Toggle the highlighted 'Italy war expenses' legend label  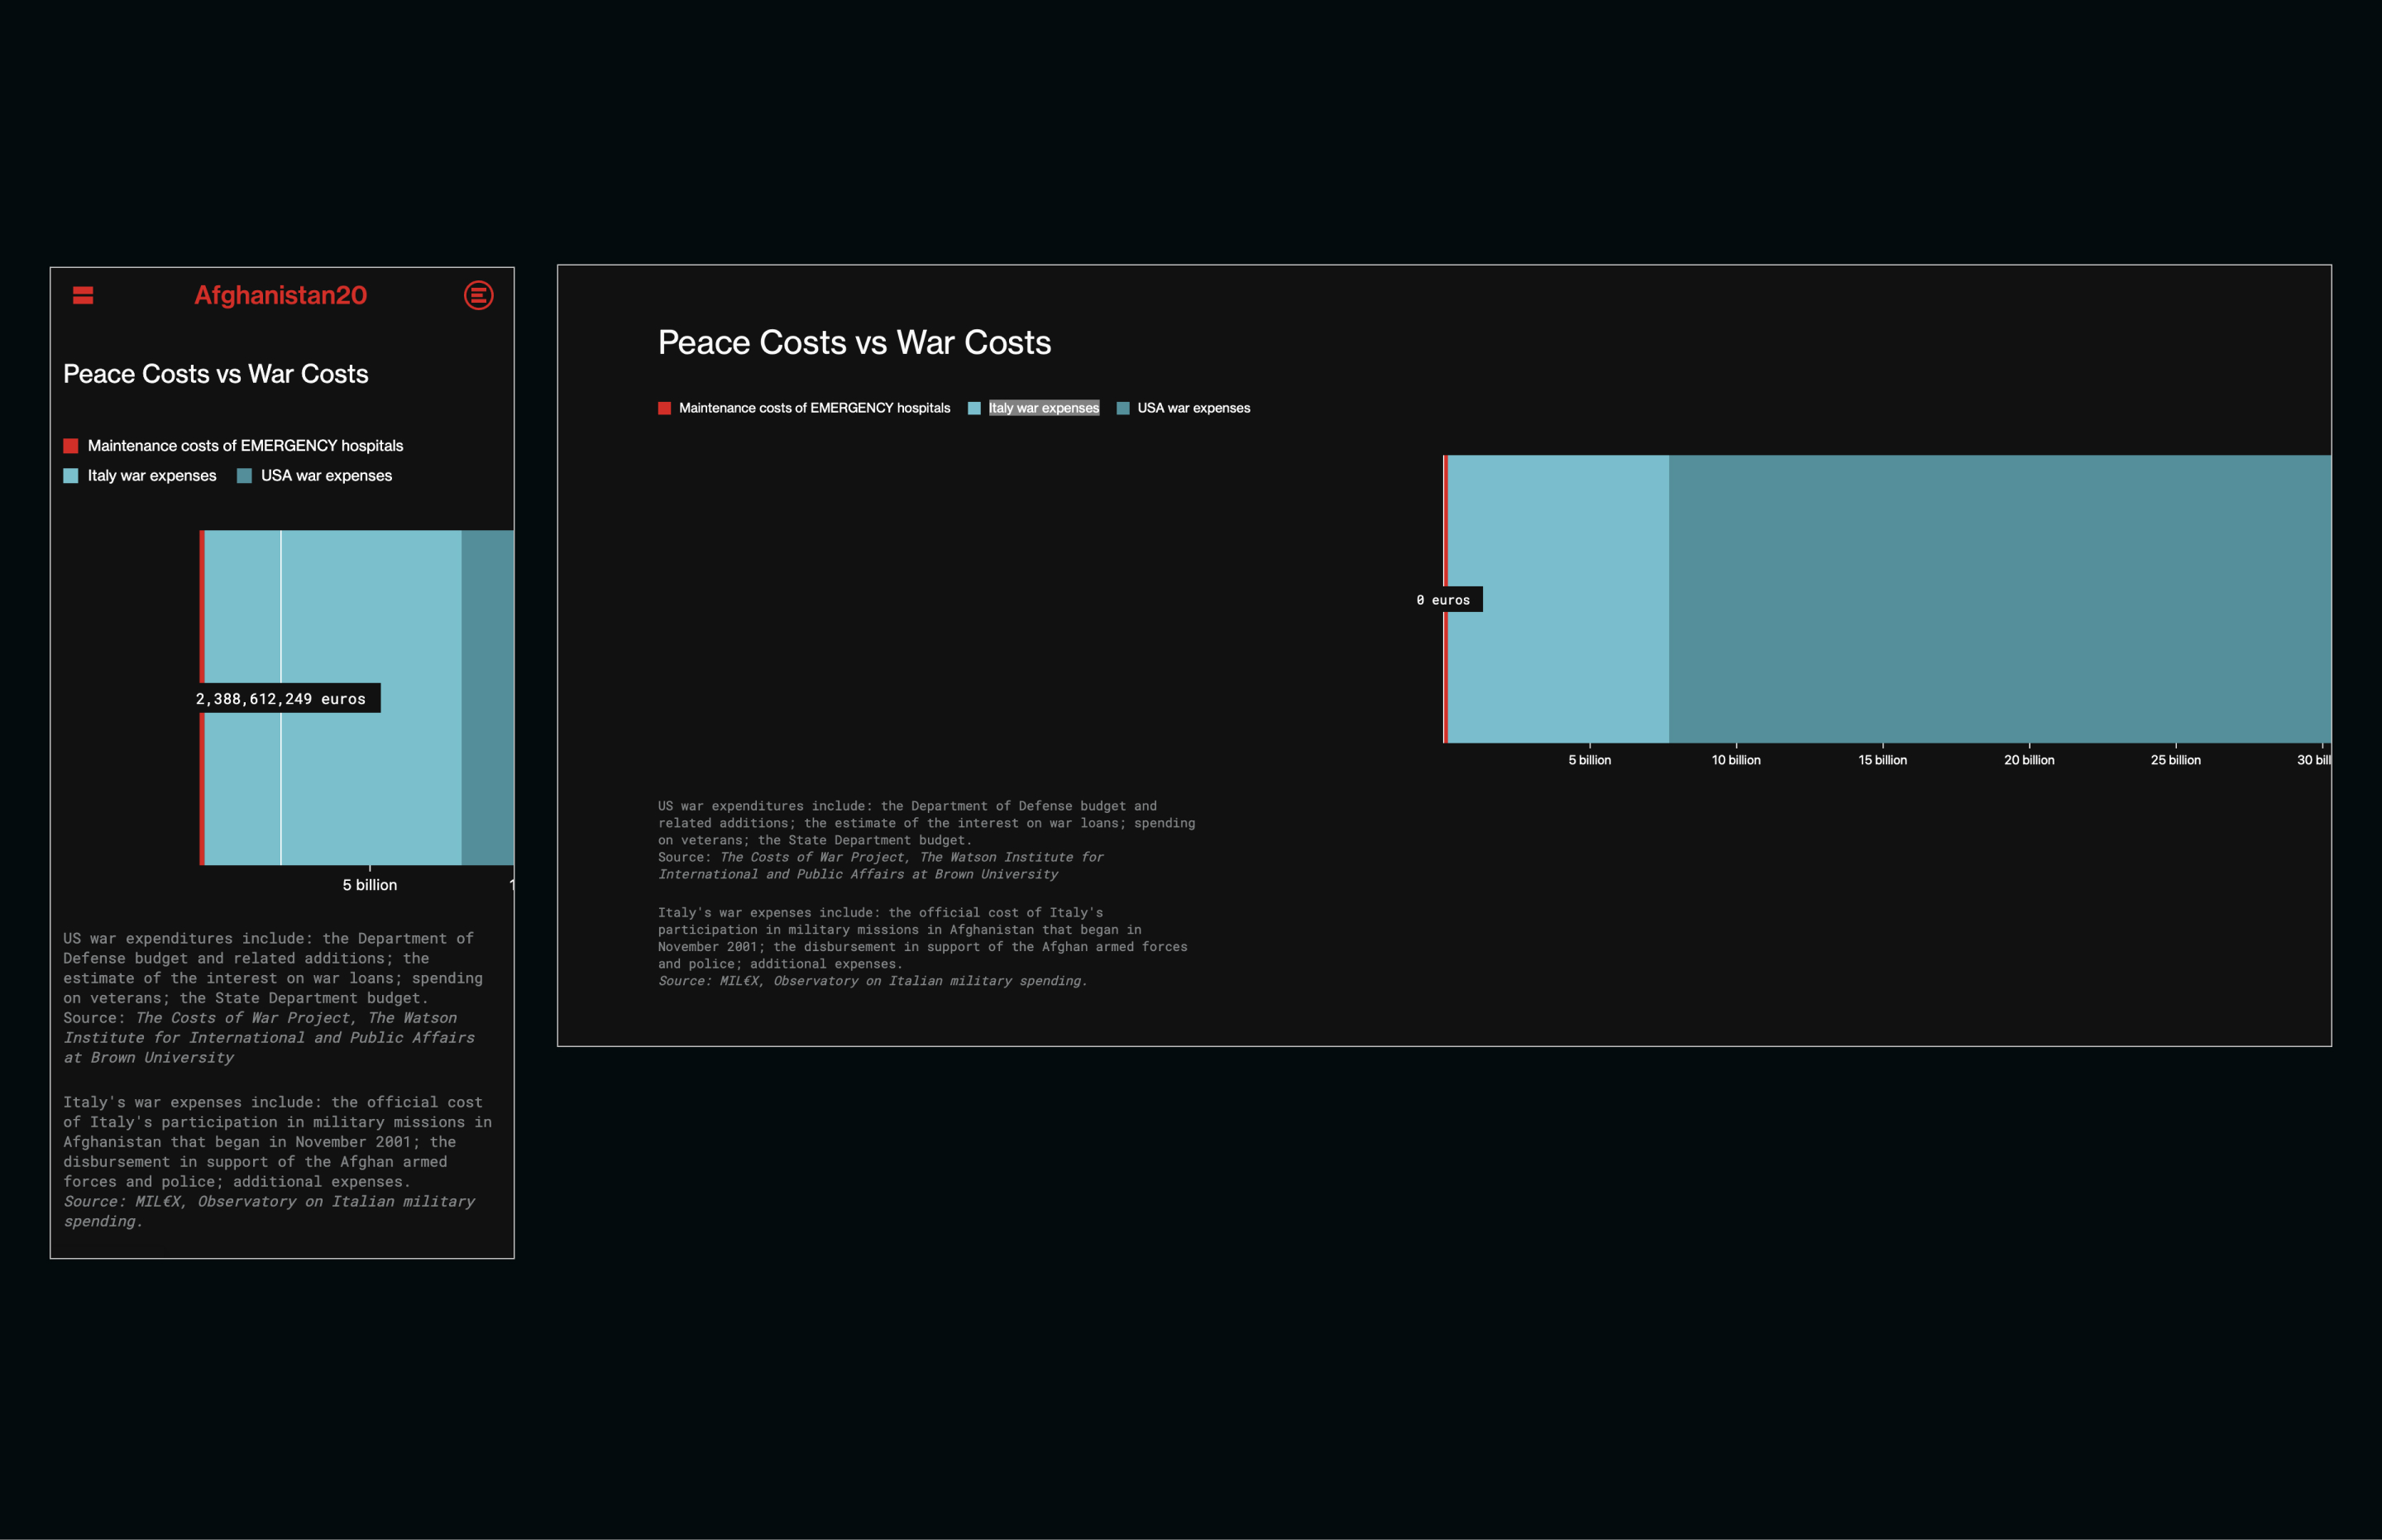coord(1043,408)
